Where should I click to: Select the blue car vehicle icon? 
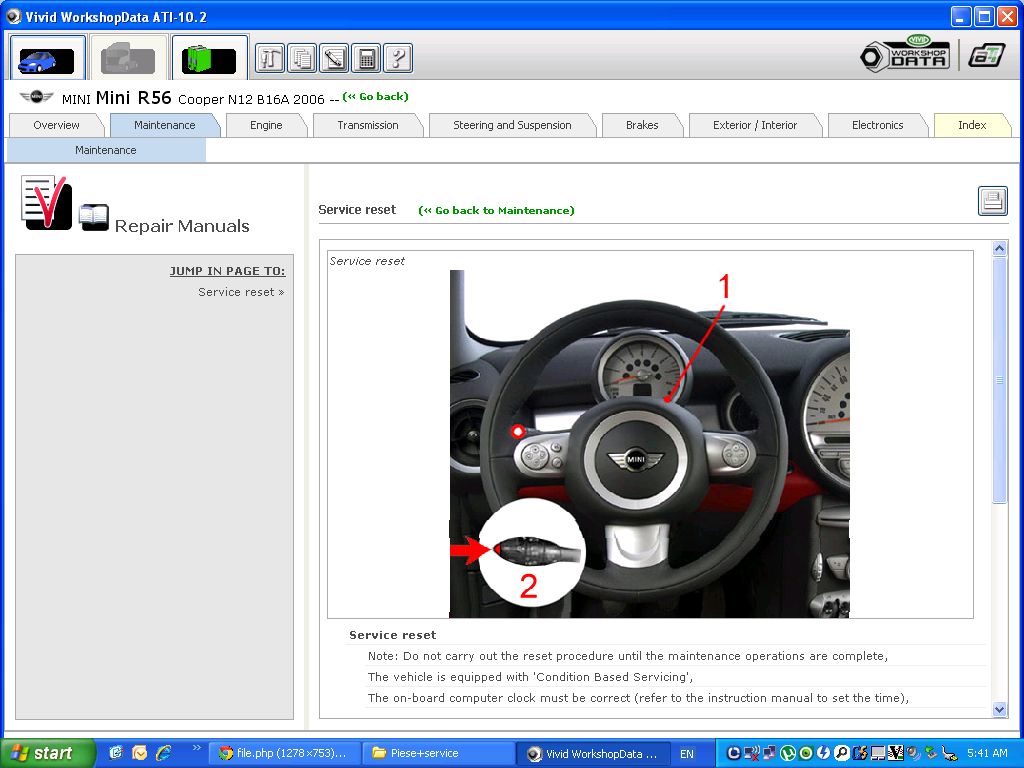[x=47, y=59]
